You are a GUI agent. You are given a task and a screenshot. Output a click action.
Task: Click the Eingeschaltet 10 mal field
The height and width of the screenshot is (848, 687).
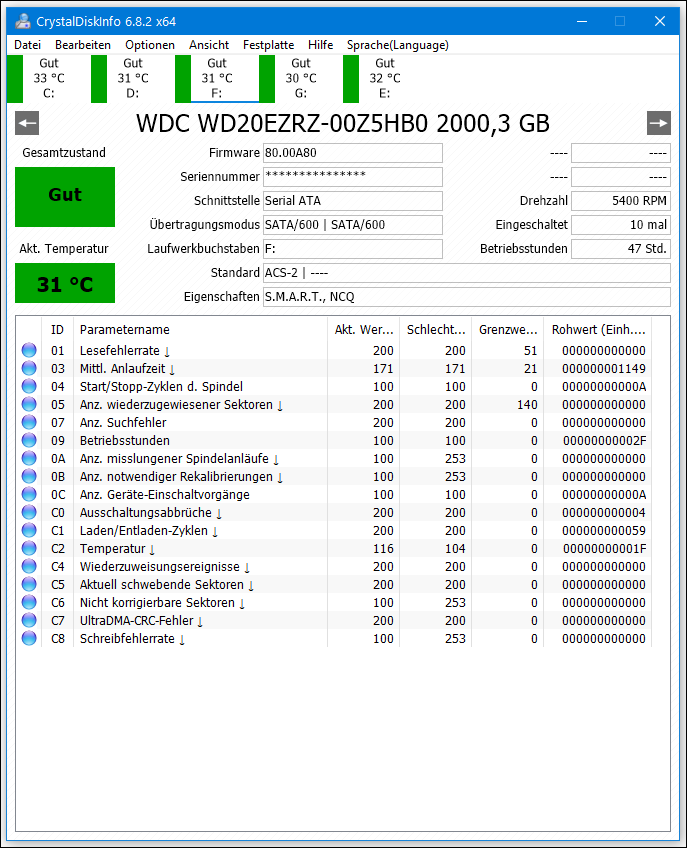click(x=621, y=224)
